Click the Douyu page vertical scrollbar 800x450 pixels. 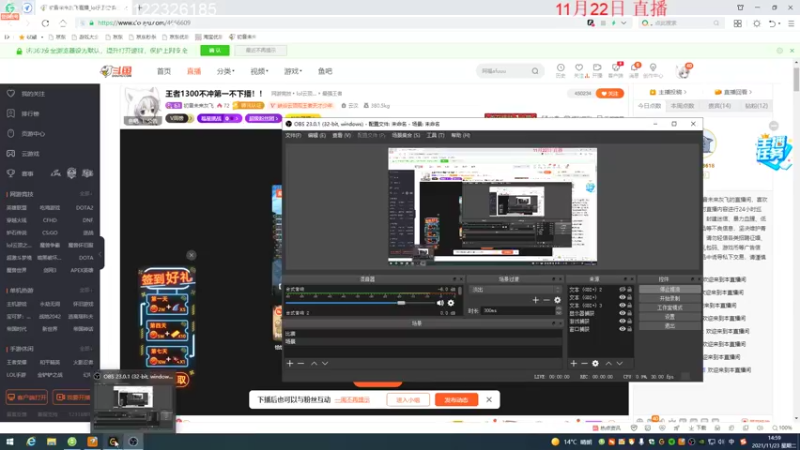(796, 80)
